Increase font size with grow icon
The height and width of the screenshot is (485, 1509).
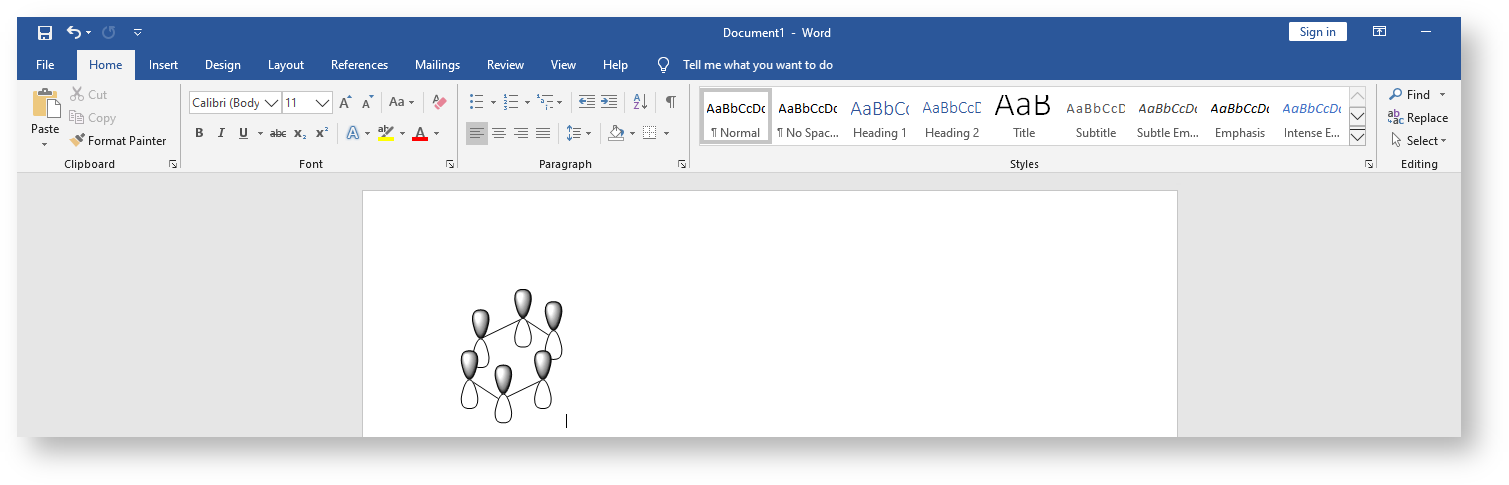point(345,102)
